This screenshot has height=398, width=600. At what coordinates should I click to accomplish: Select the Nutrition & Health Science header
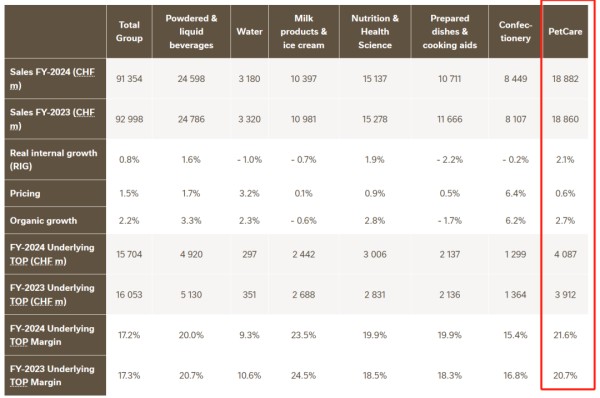tap(375, 32)
